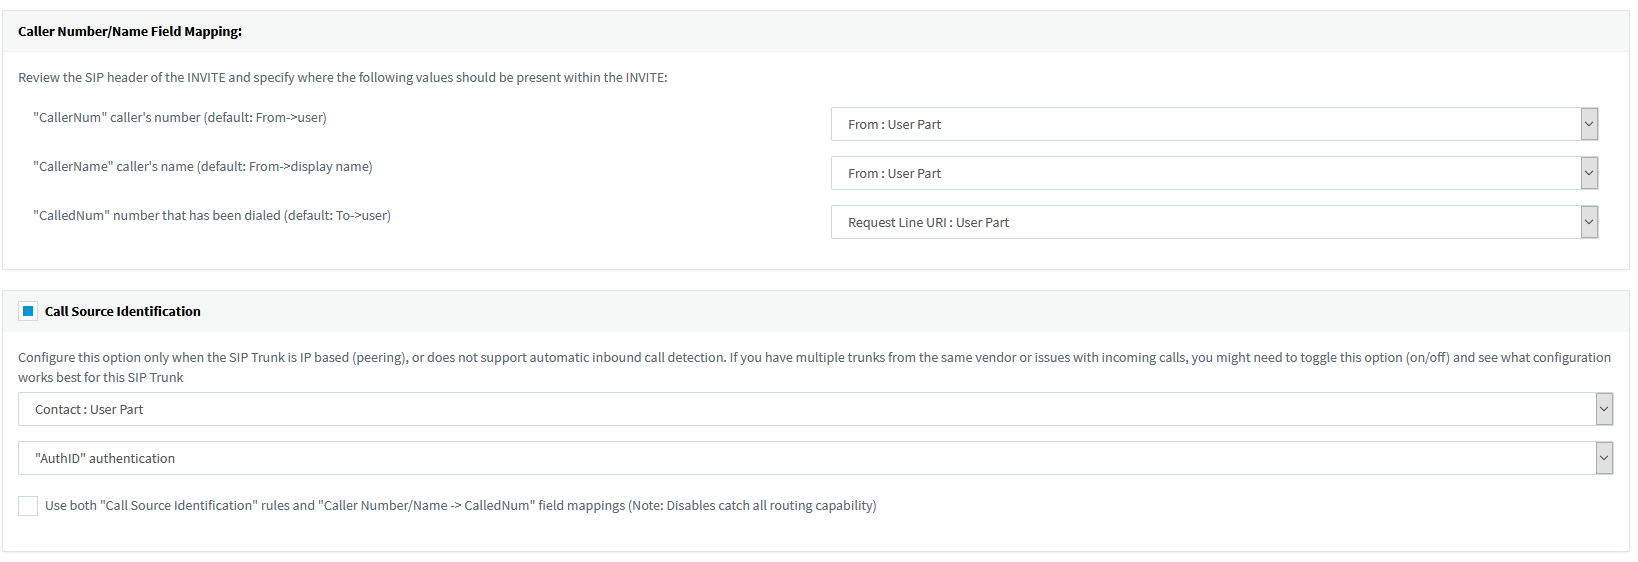
Task: Click the arrow on the Contact User Part dropdown
Action: pos(1604,409)
